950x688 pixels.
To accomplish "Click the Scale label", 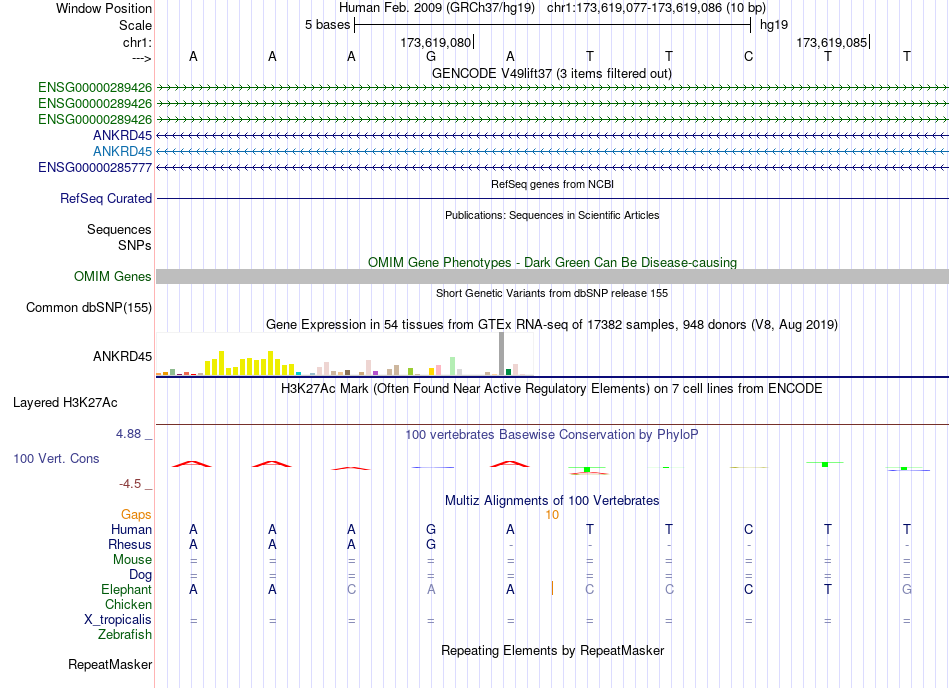I will [x=135, y=25].
